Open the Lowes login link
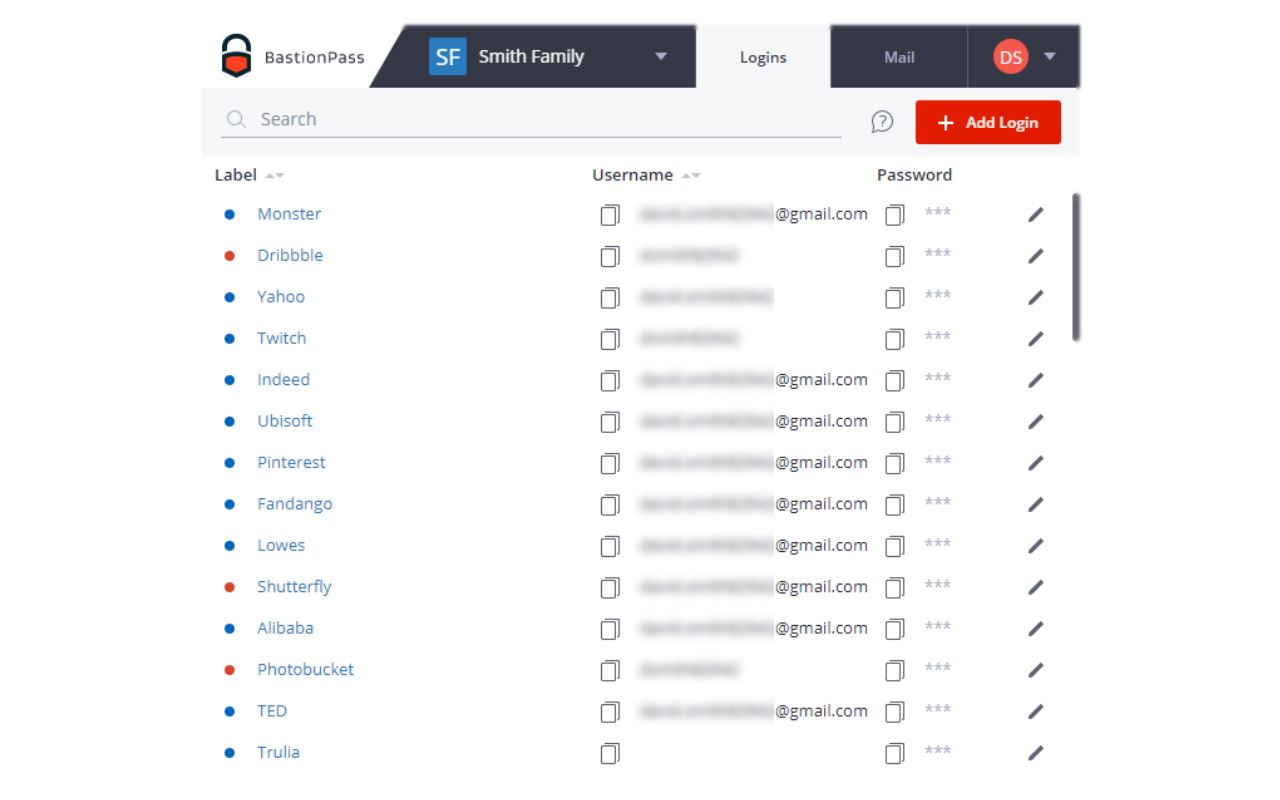 click(281, 546)
